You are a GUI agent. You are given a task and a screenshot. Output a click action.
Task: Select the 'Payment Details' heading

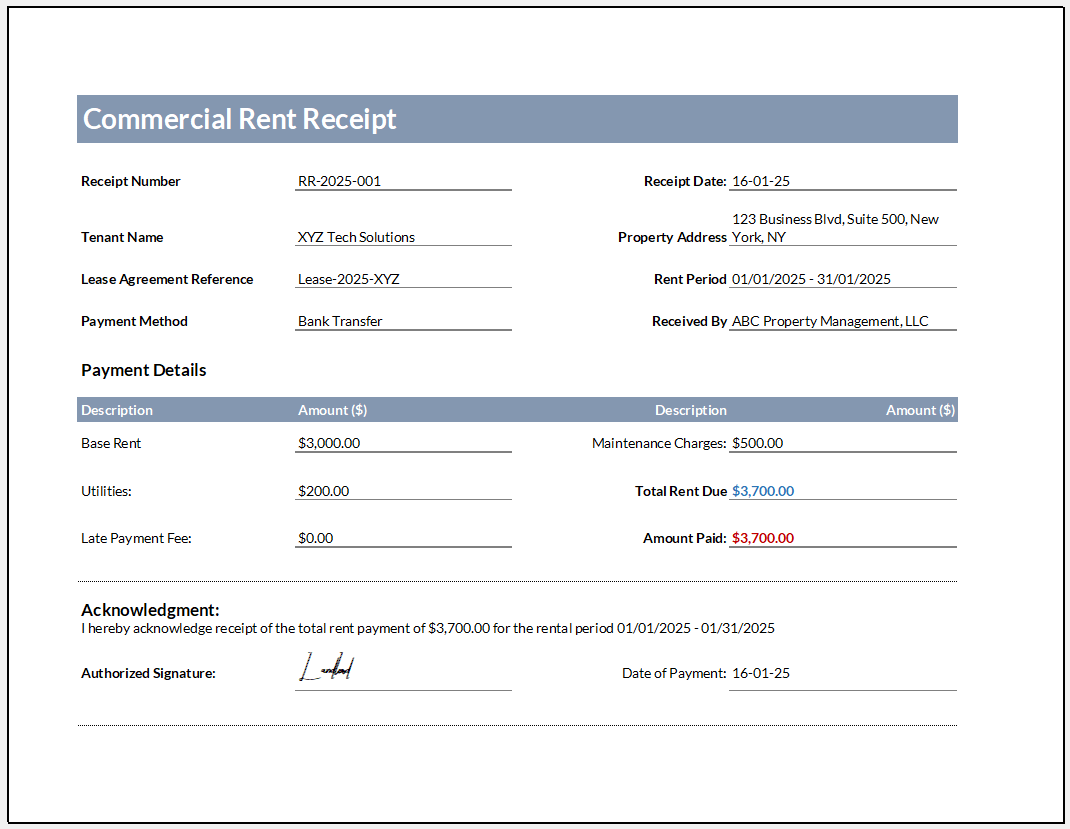143,370
